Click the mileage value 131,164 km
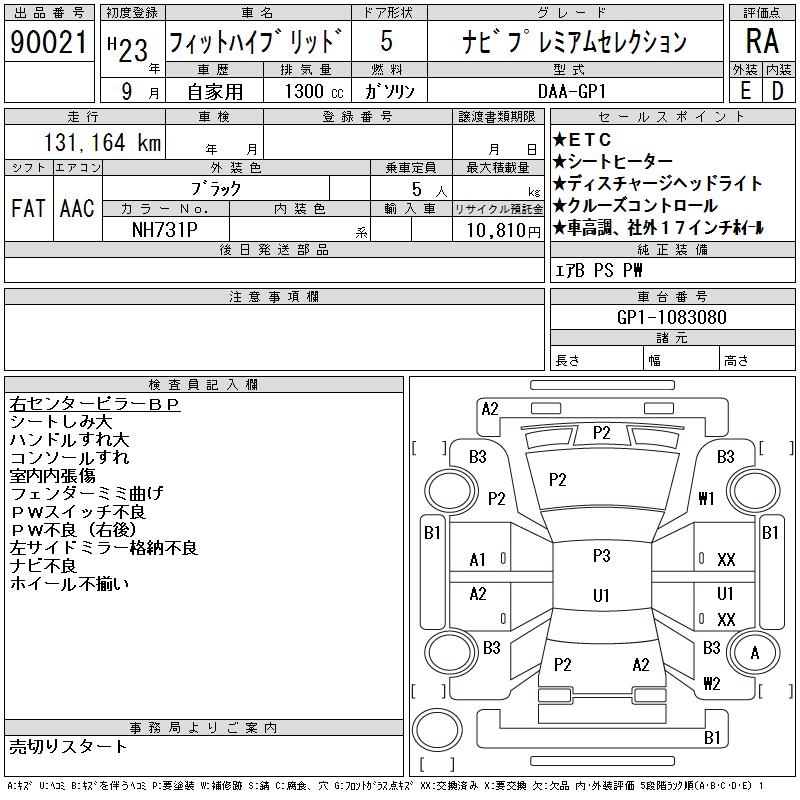 click(x=101, y=143)
